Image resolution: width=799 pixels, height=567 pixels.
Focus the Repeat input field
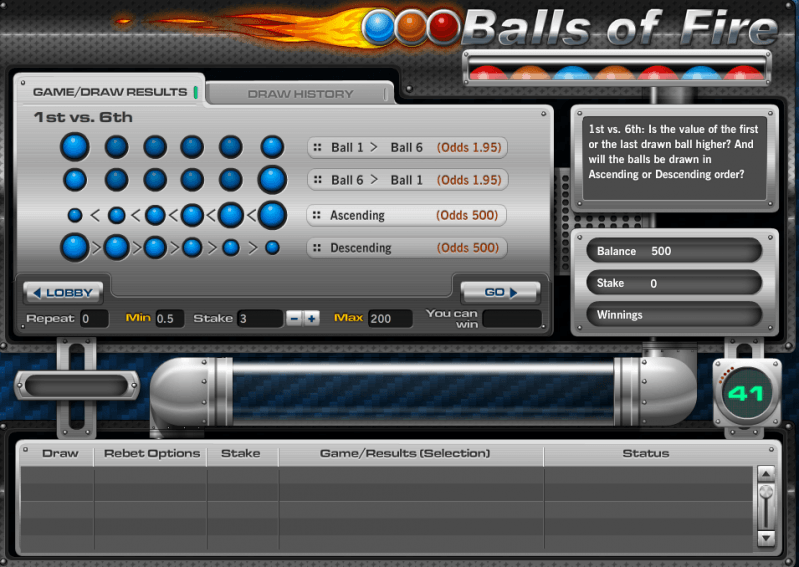click(94, 319)
